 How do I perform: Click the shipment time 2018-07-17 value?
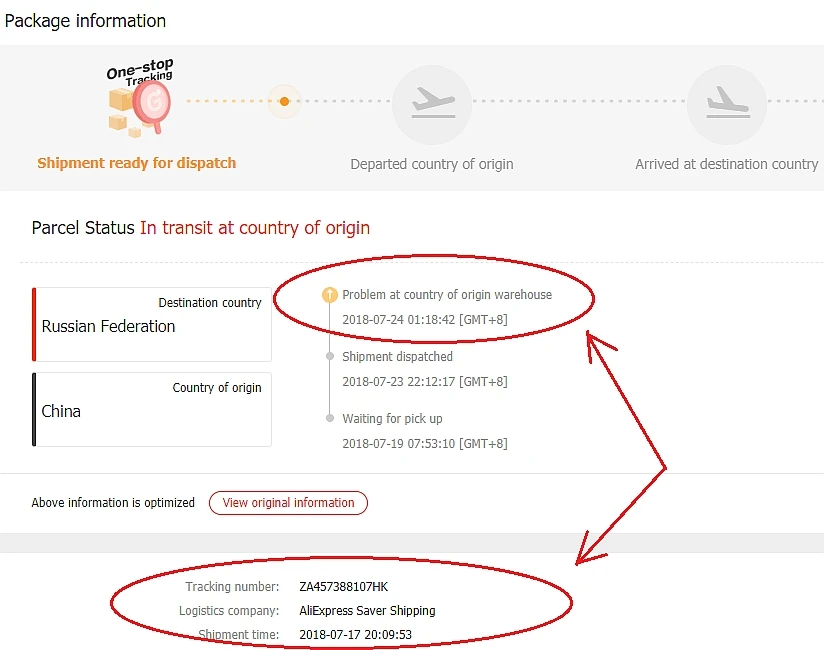(356, 634)
